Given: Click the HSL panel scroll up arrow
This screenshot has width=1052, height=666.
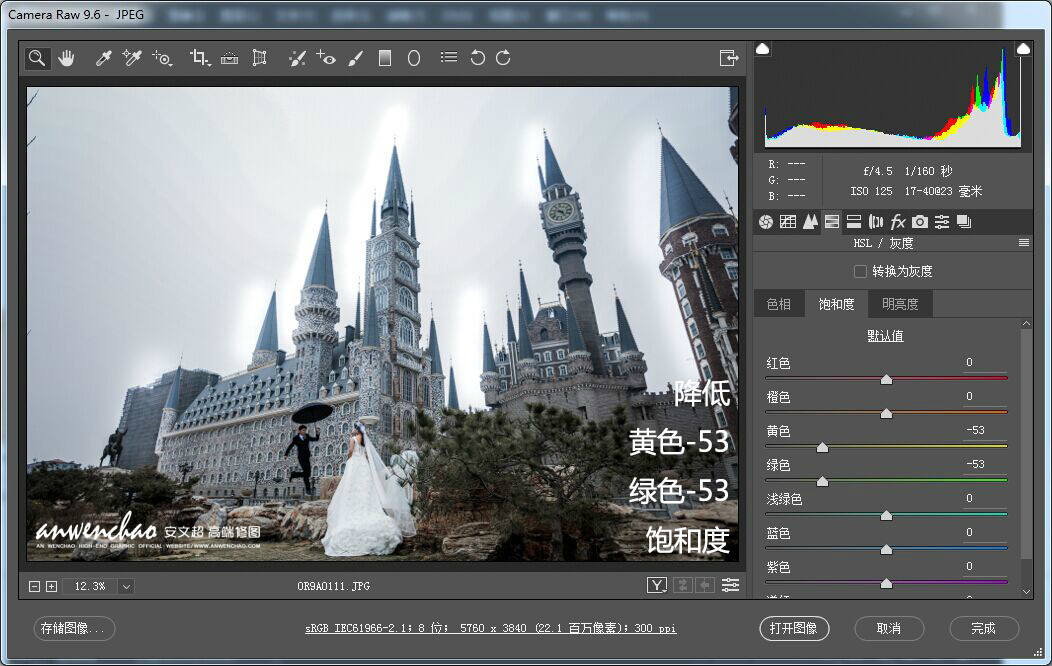Looking at the screenshot, I should (1026, 324).
